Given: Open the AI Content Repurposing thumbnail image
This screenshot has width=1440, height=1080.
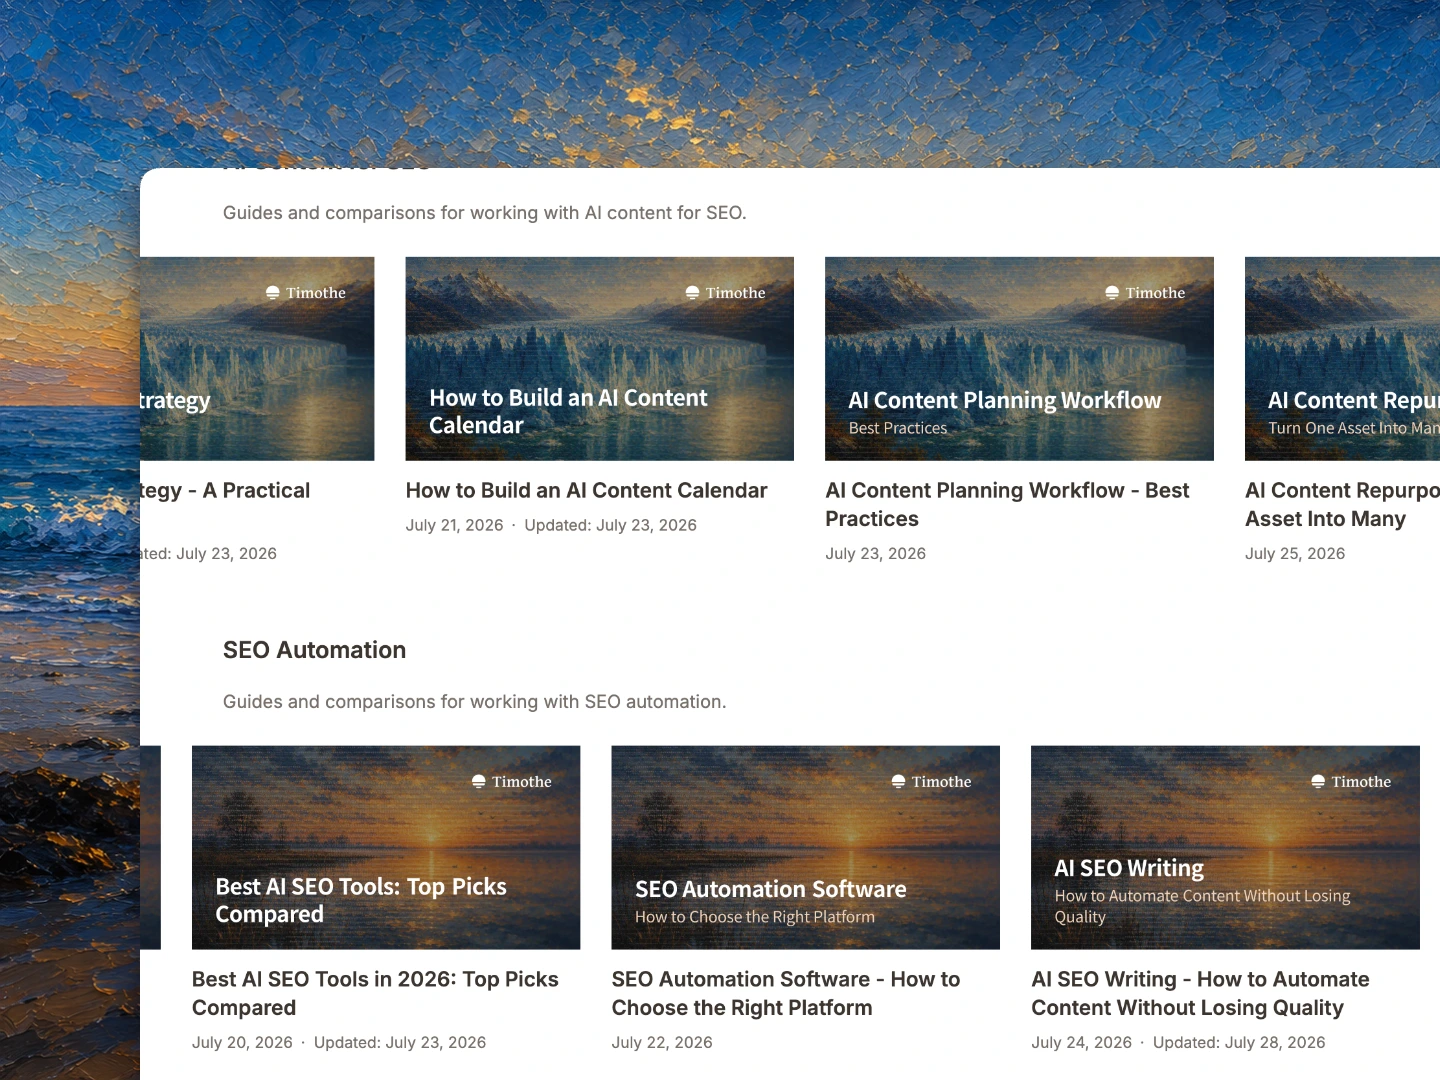Looking at the screenshot, I should 1342,359.
